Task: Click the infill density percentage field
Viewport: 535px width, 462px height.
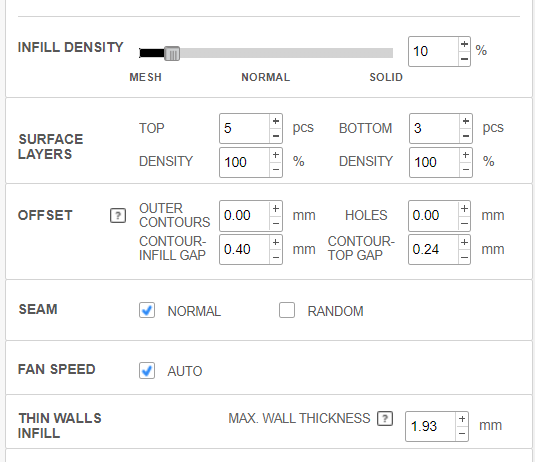Action: click(433, 52)
